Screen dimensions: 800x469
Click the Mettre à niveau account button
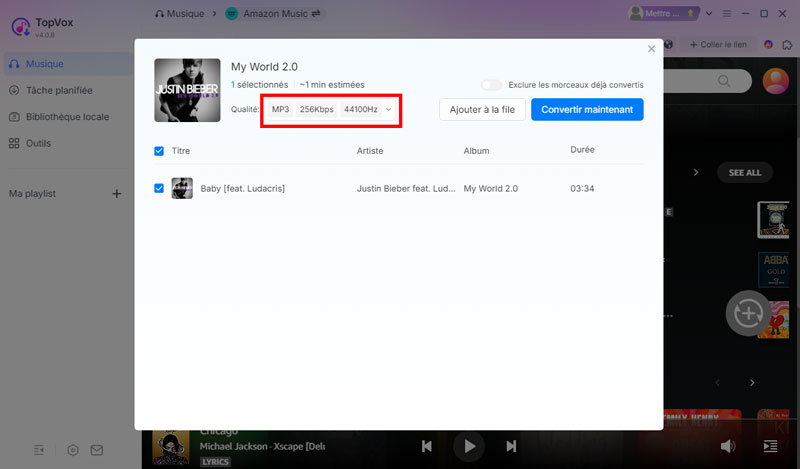(x=663, y=14)
